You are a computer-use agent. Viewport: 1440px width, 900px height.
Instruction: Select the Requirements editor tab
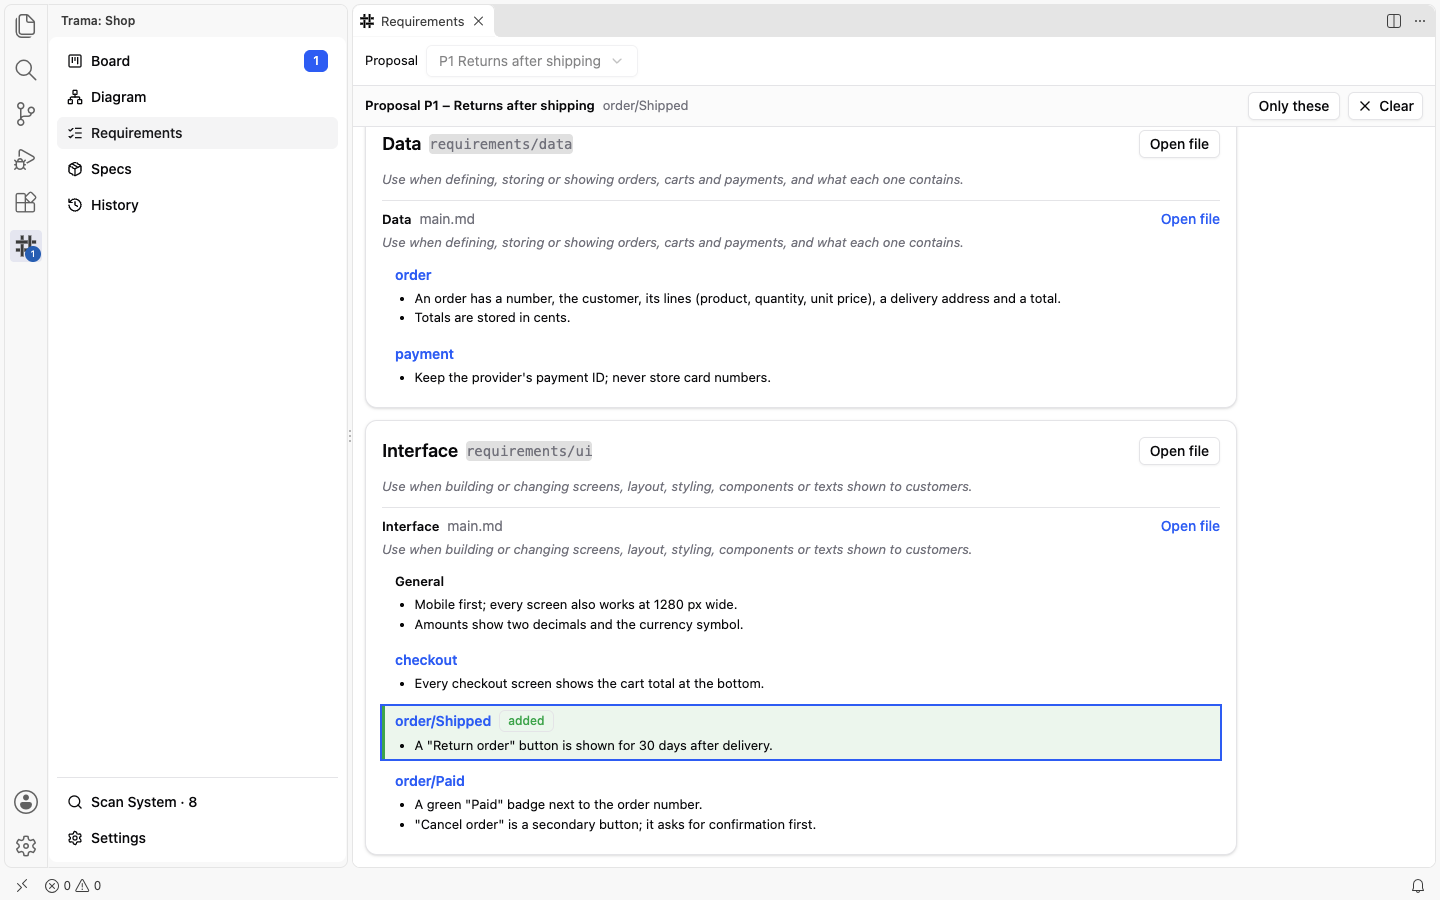pos(422,21)
